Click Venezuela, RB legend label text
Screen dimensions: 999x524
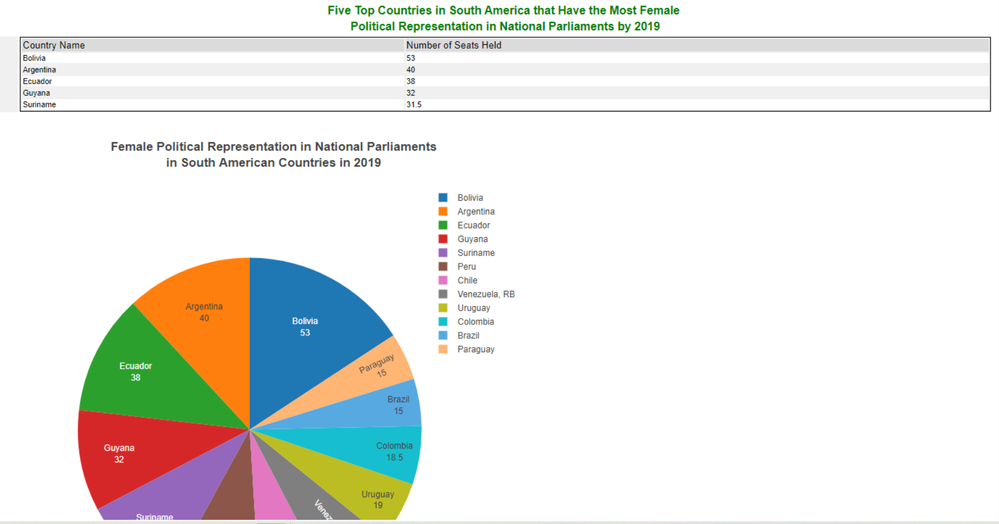click(486, 294)
